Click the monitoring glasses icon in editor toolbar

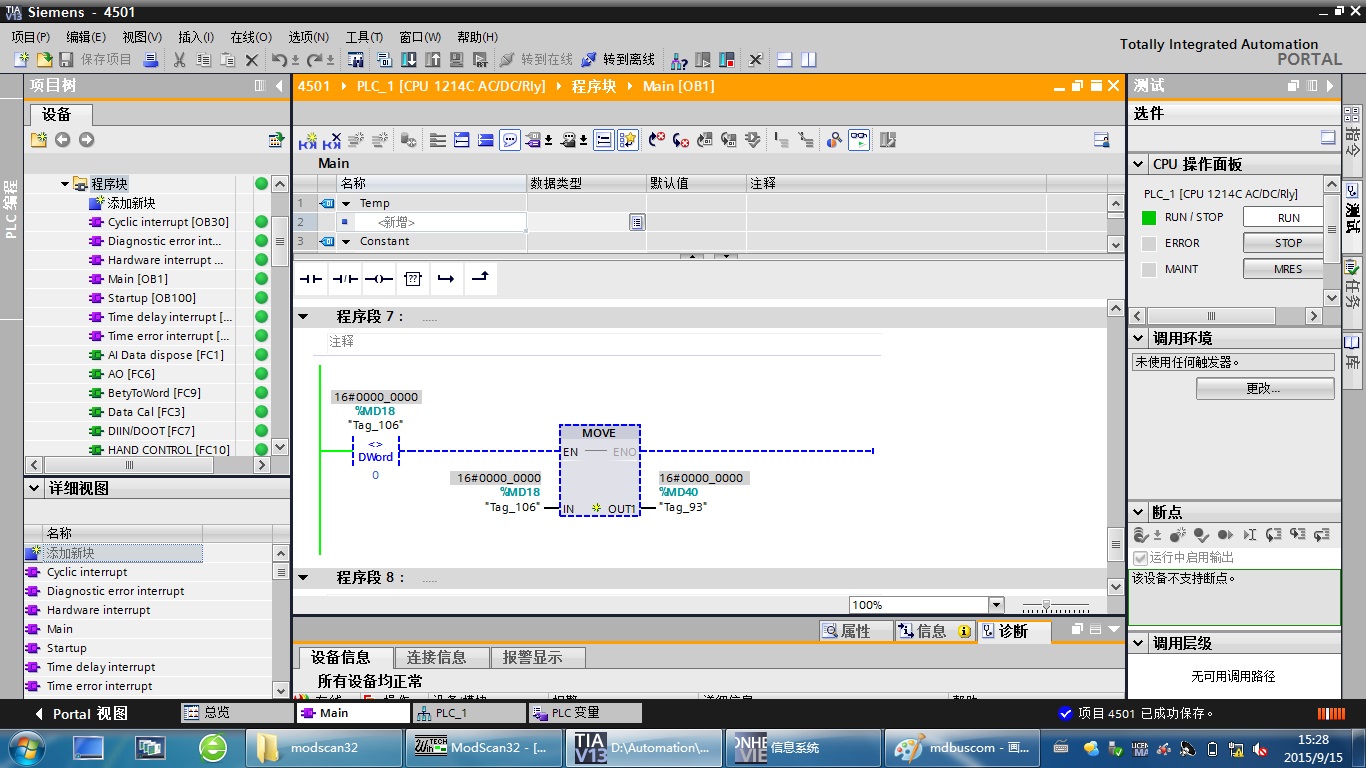[x=859, y=140]
